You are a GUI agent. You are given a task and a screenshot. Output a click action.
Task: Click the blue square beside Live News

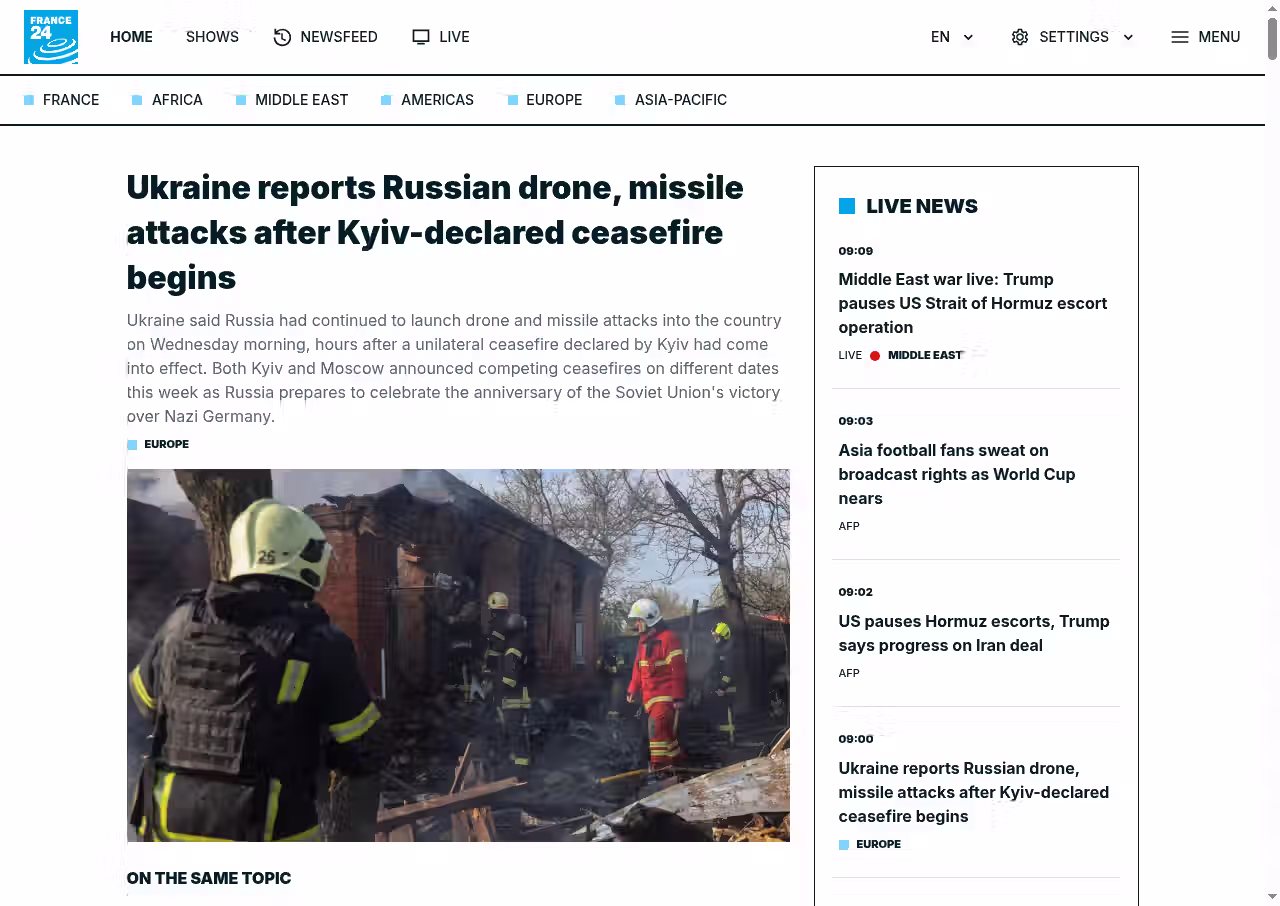847,206
